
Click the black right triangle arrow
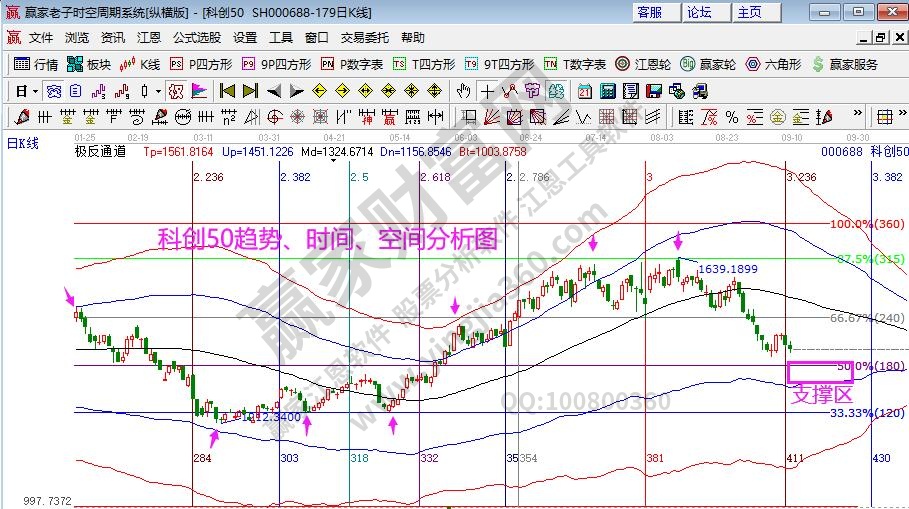click(296, 91)
